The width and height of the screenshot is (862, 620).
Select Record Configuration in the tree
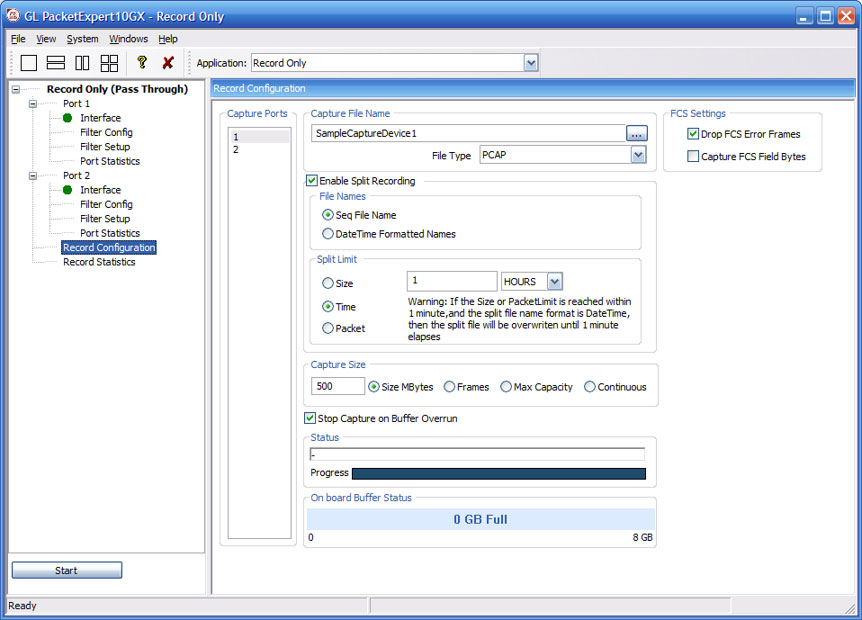pos(109,247)
